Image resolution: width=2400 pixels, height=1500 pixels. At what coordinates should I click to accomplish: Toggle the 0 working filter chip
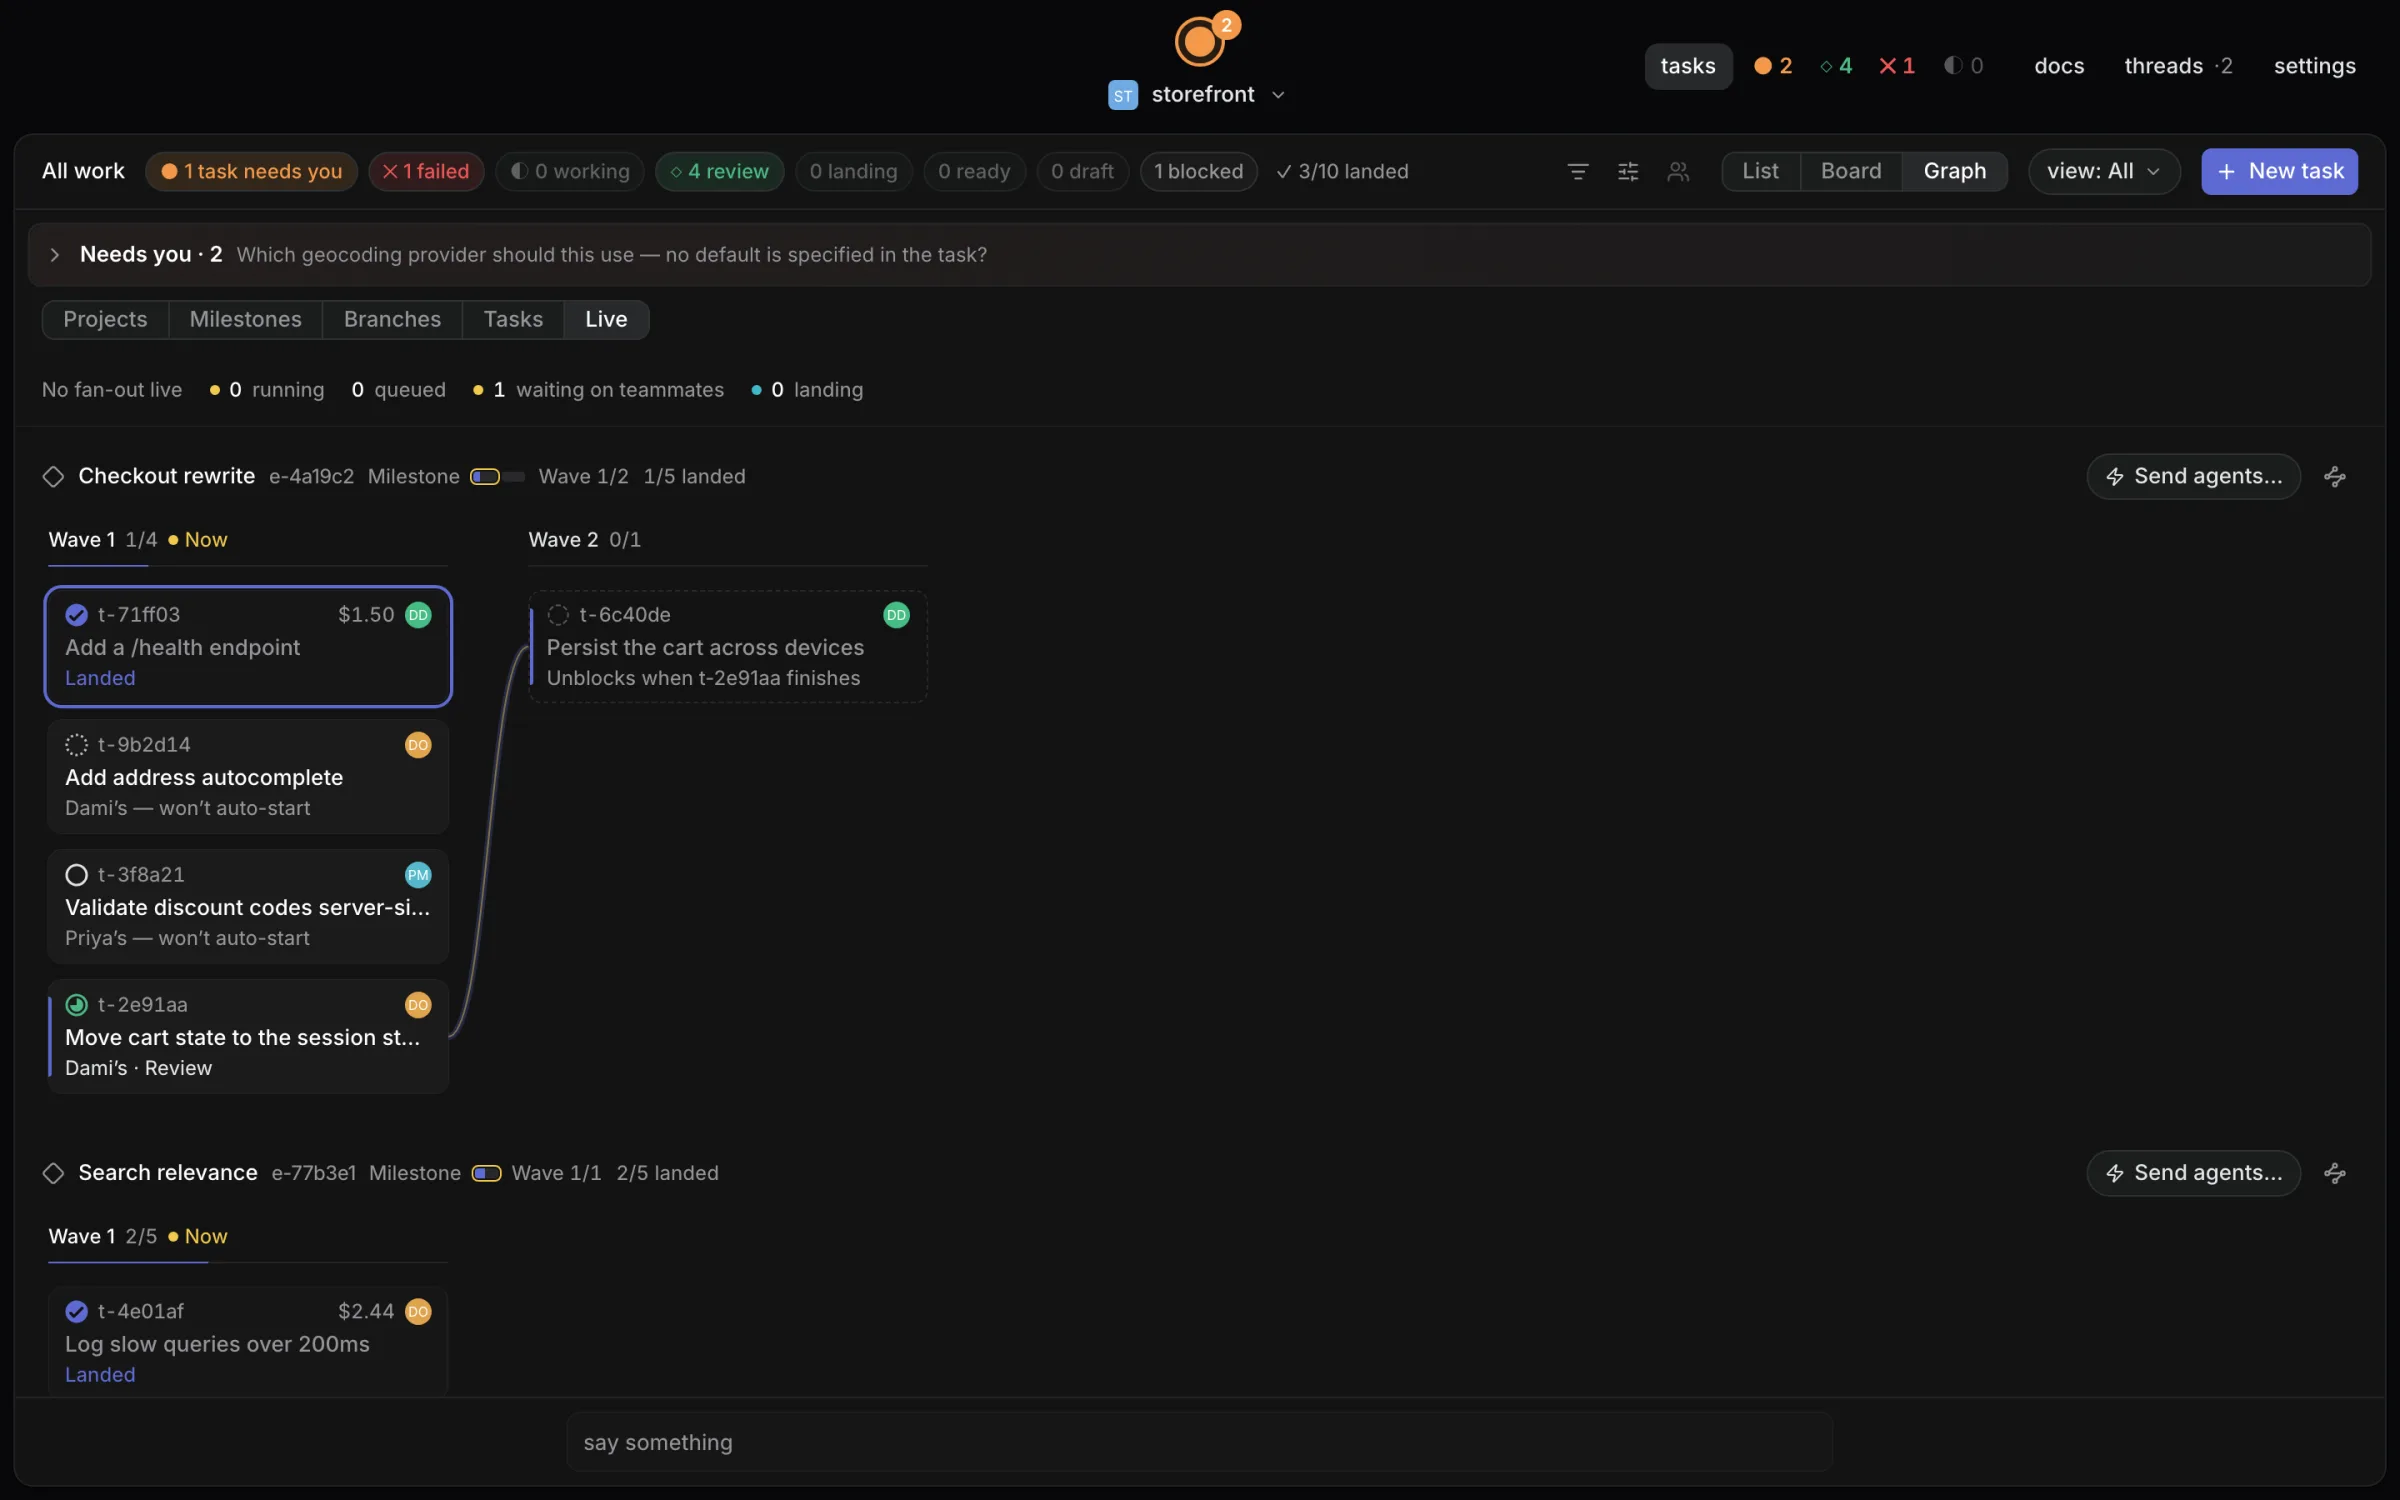click(x=570, y=172)
